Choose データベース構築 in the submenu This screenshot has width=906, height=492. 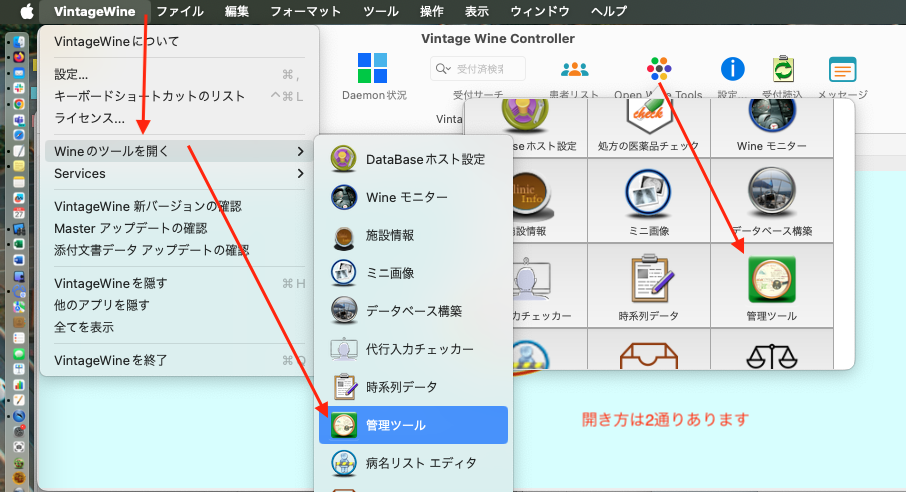click(x=413, y=311)
